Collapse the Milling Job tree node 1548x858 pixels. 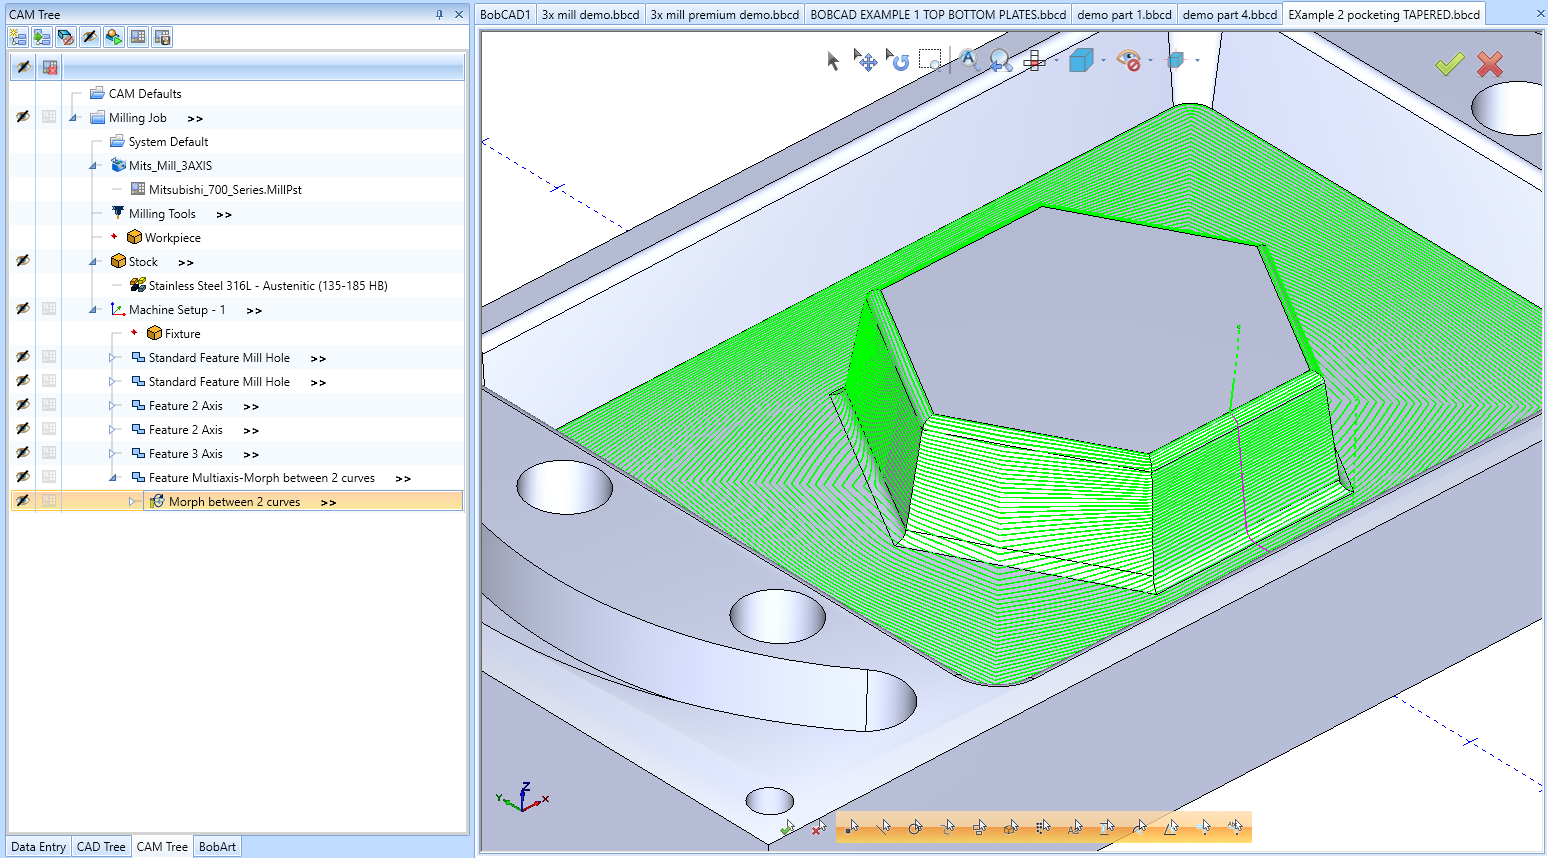[x=73, y=117]
